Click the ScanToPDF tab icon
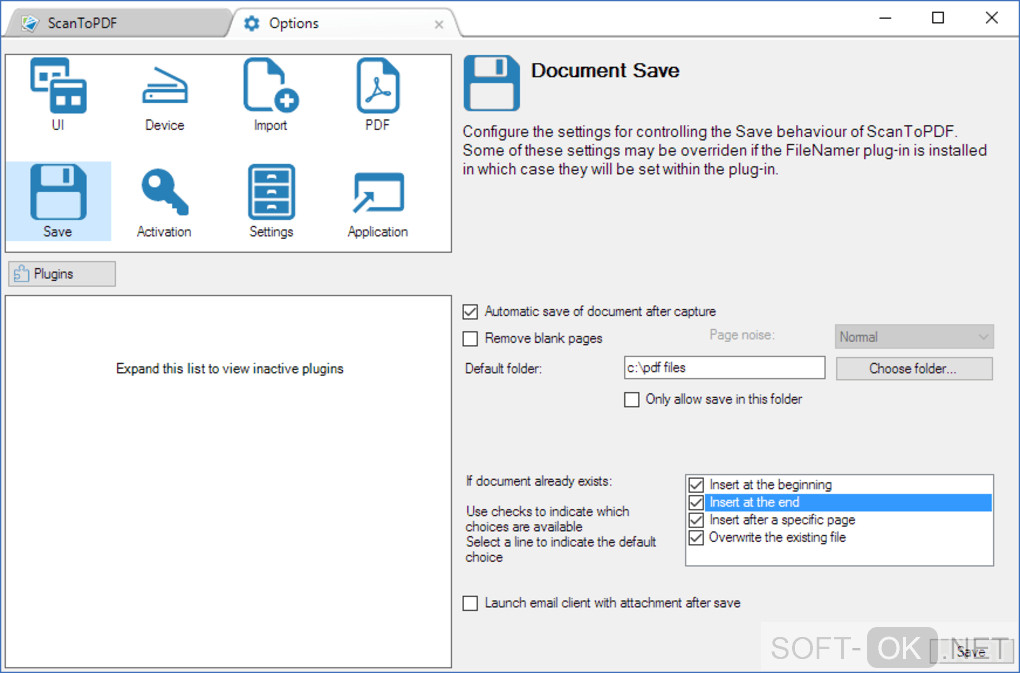 [29, 23]
